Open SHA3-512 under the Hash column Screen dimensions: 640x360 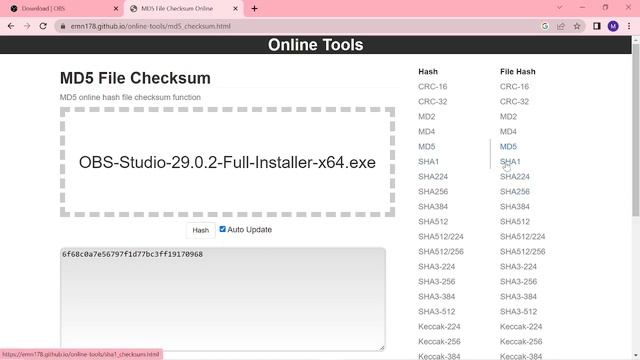(x=437, y=311)
